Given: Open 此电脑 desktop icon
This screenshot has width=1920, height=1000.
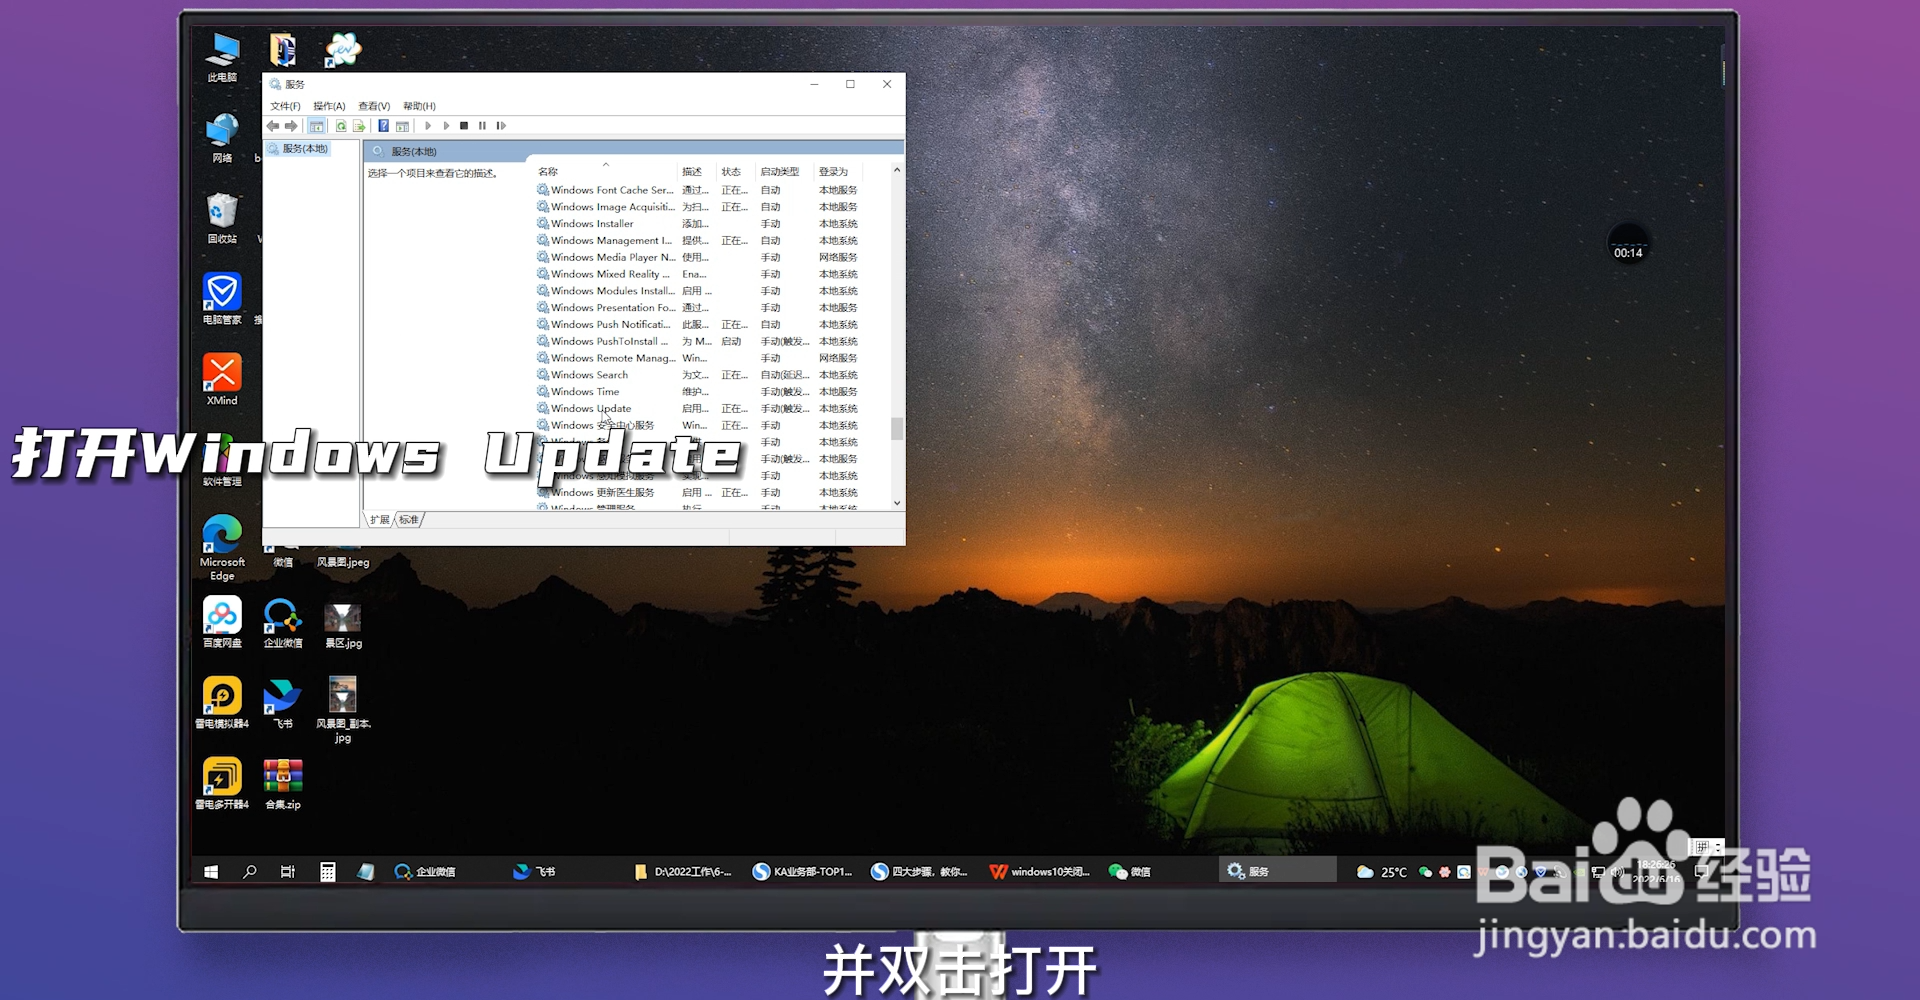Looking at the screenshot, I should pyautogui.click(x=222, y=57).
